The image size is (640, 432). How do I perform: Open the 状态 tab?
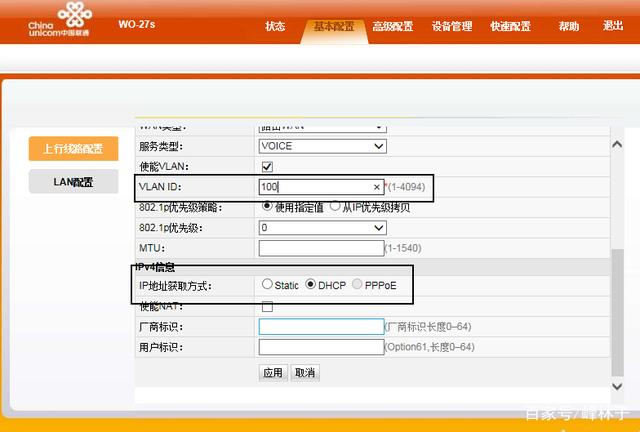(275, 27)
